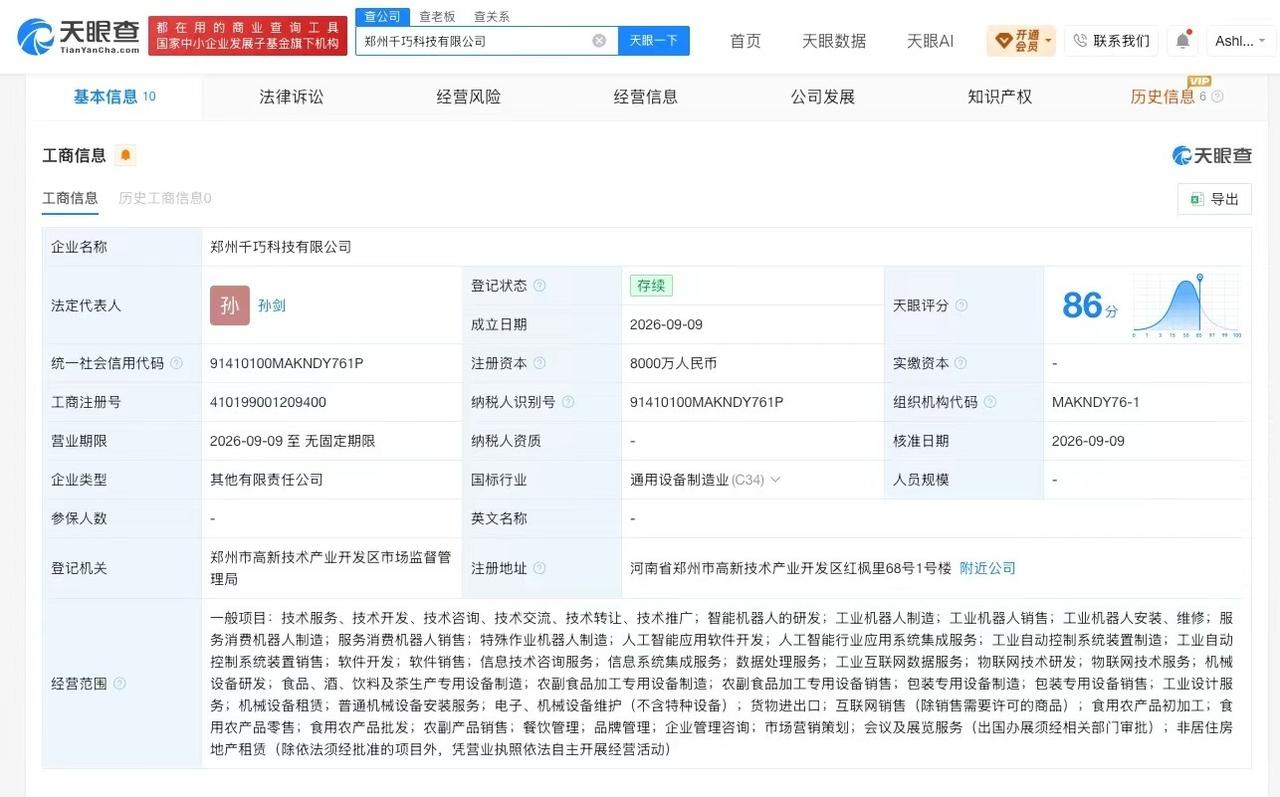Click help icon next to 注册资本
Viewport: 1280px width, 797px height.
pos(539,363)
